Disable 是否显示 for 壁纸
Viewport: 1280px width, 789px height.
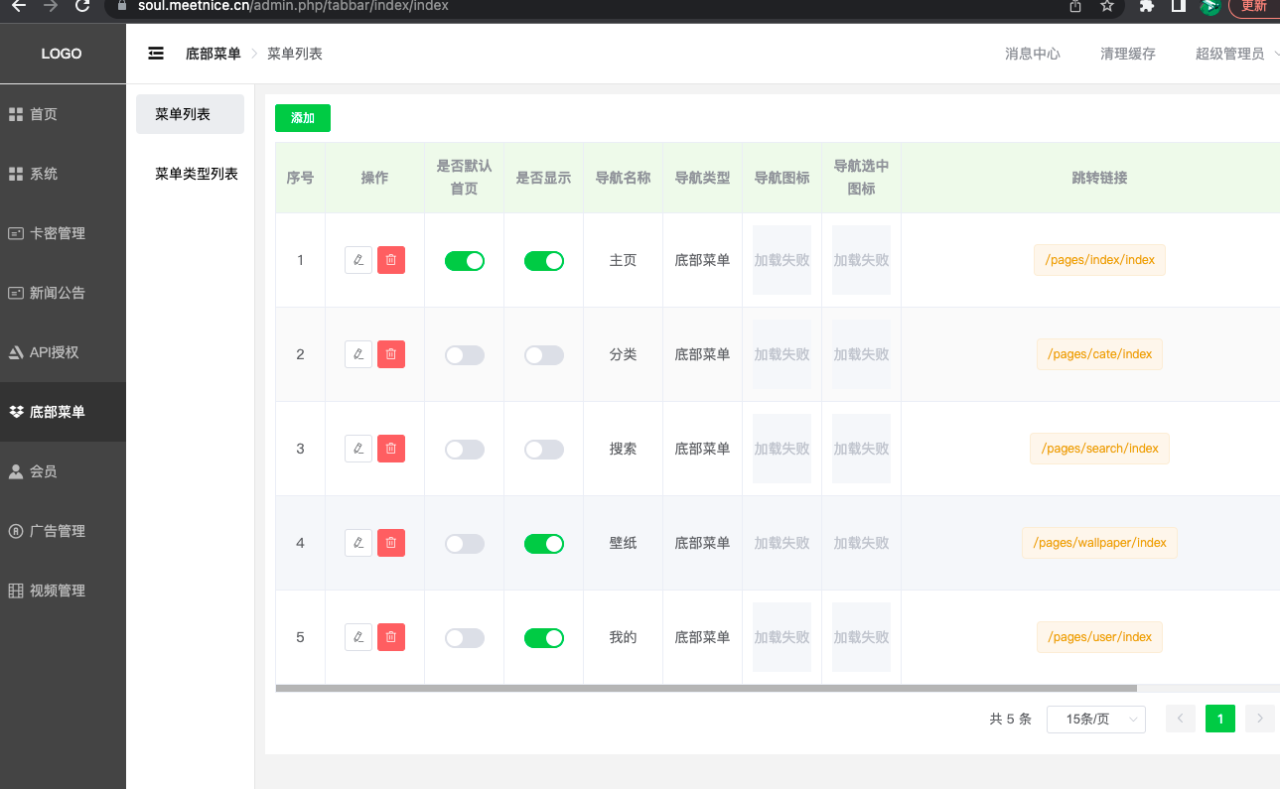click(544, 543)
